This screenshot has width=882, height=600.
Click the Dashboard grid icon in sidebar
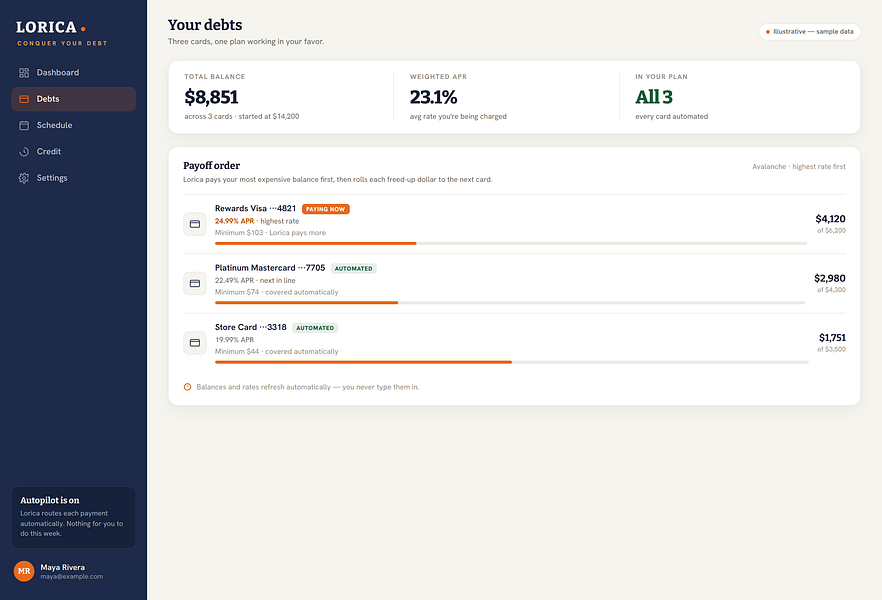point(24,73)
